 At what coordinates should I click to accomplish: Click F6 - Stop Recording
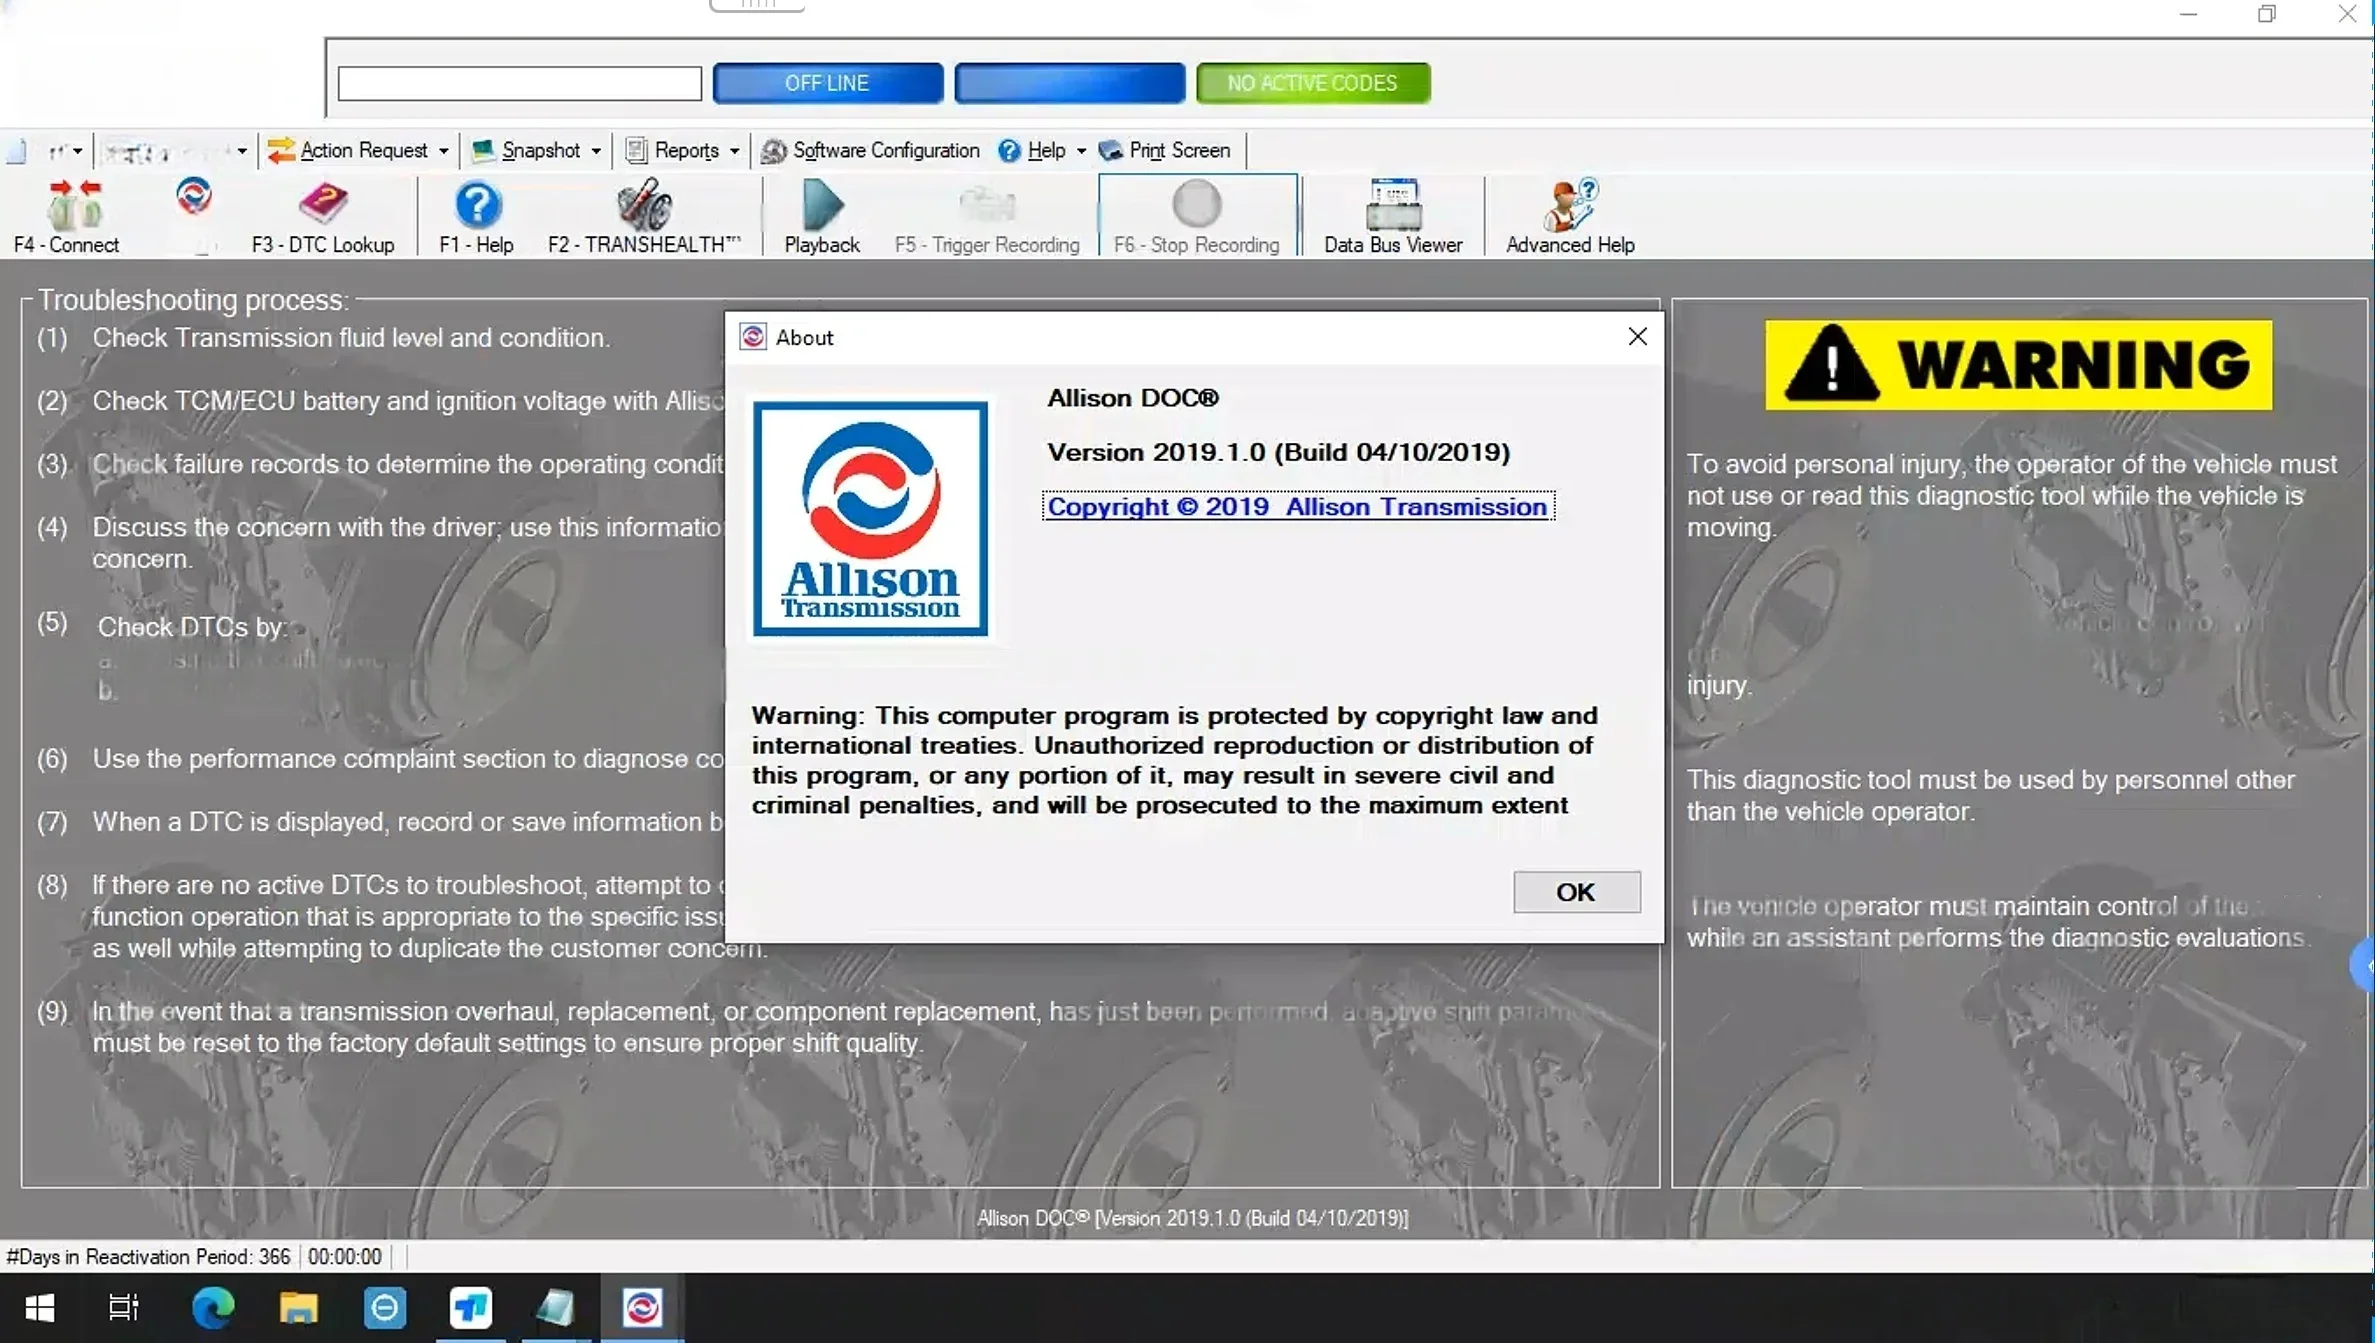[x=1197, y=216]
